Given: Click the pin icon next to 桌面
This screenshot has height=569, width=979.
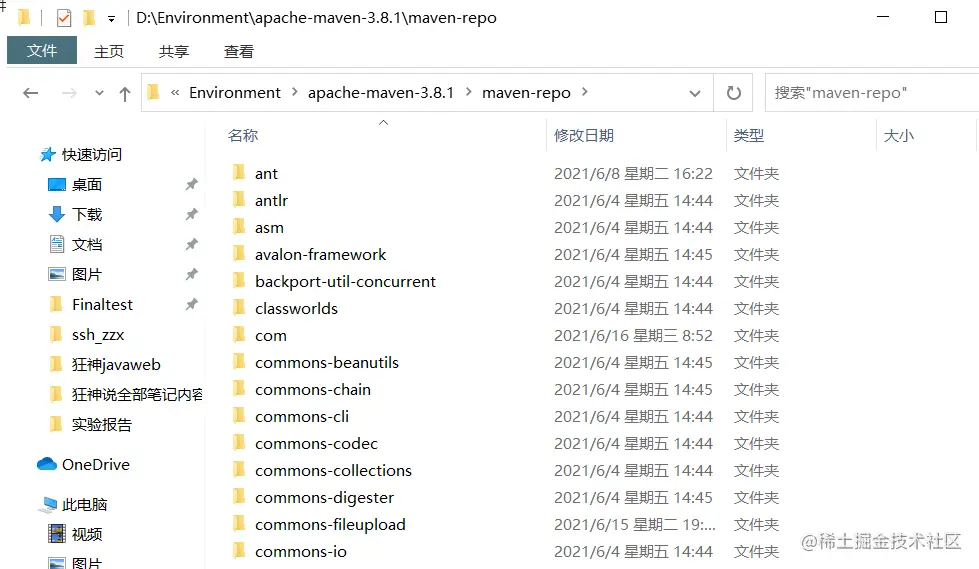Looking at the screenshot, I should point(192,184).
